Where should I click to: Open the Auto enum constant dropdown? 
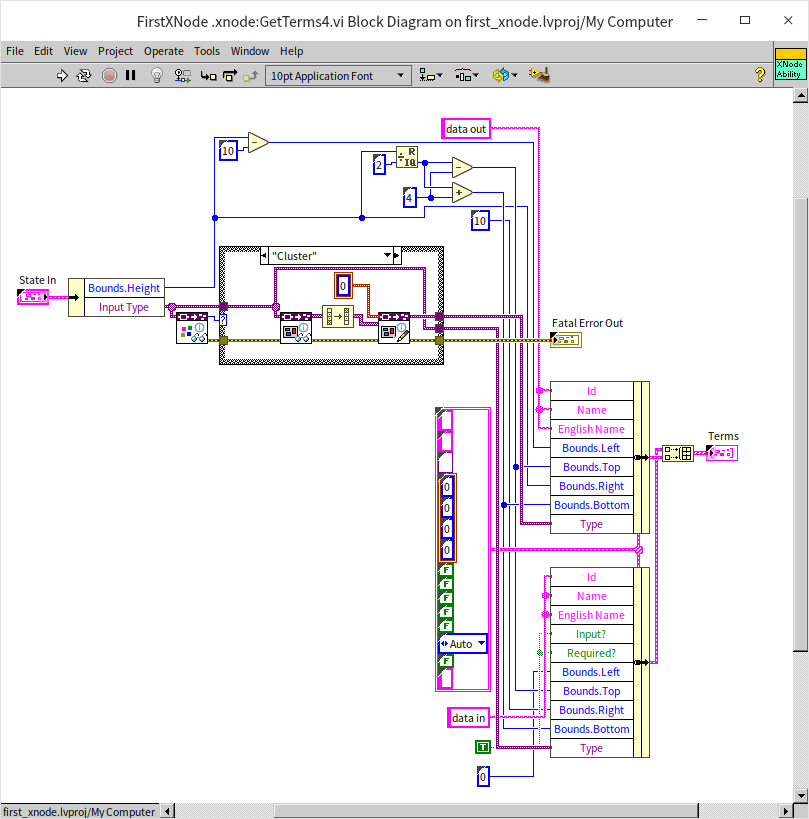point(481,644)
